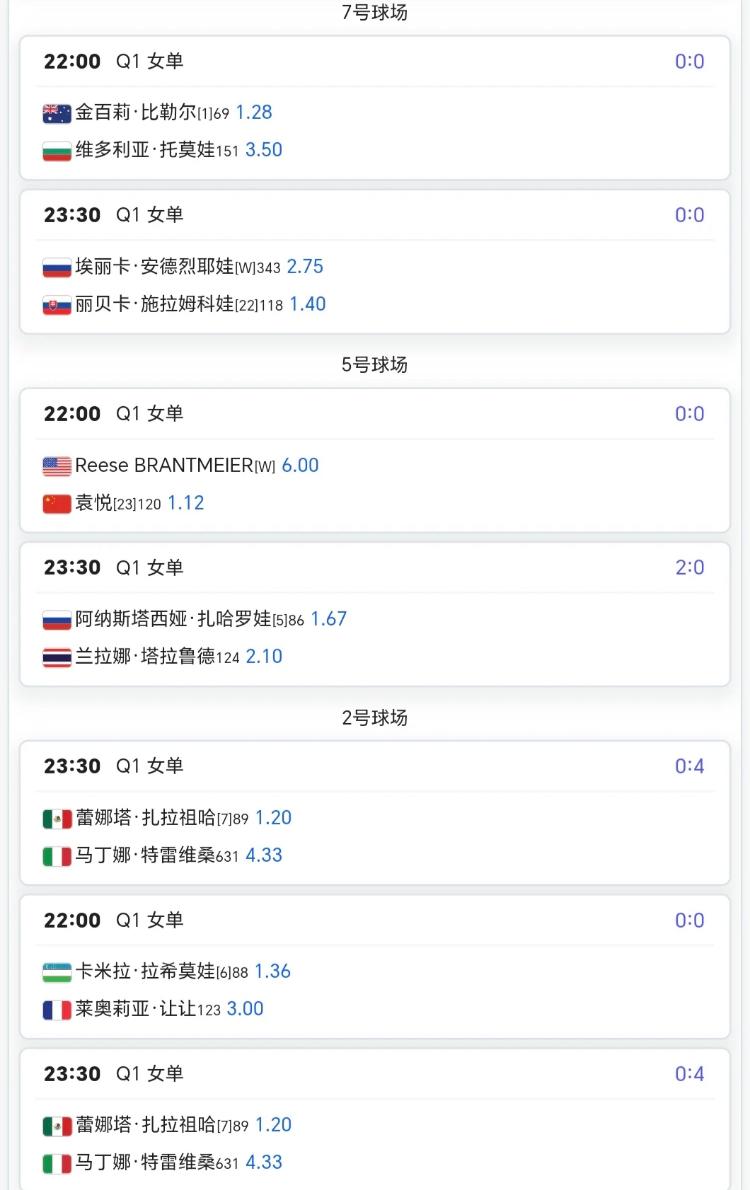750x1190 pixels.
Task: Open the 2:0 score in 扎哈罗娃 match
Action: click(x=689, y=567)
